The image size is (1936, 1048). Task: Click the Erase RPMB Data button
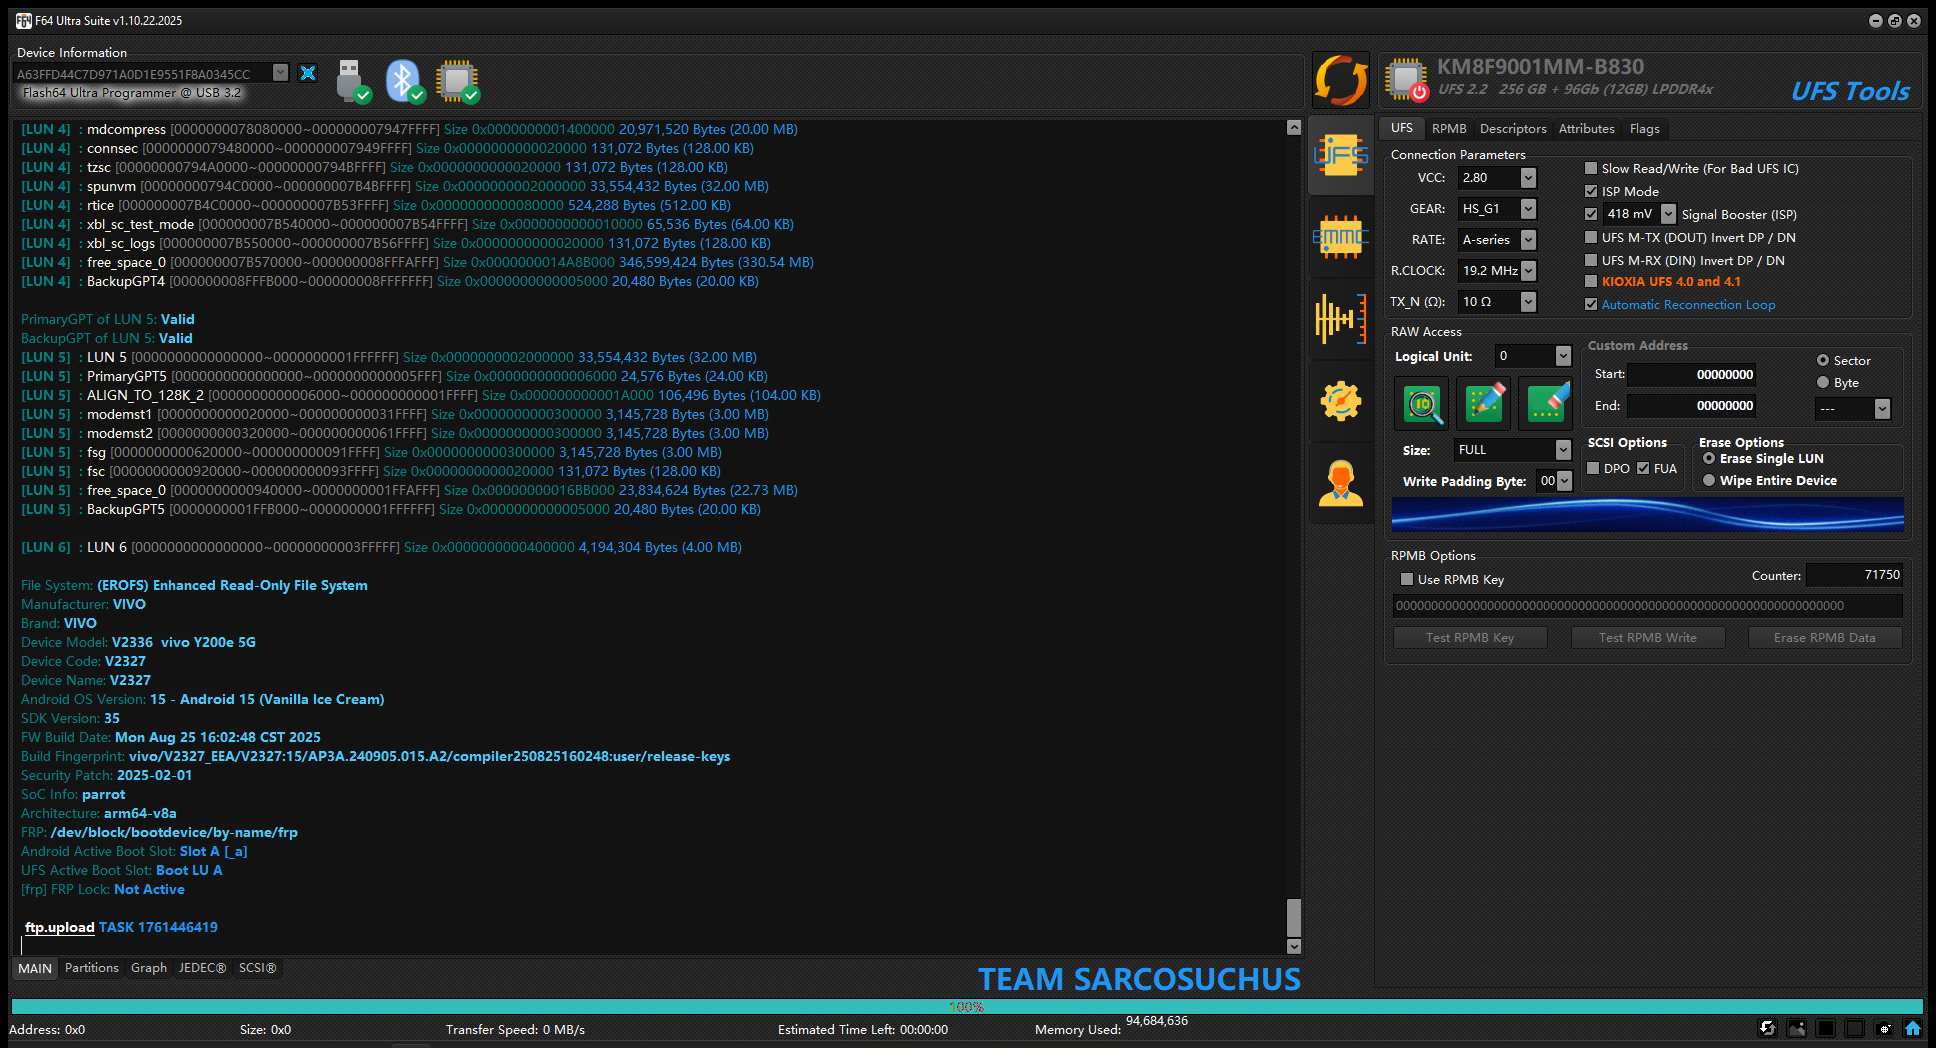(x=1824, y=638)
